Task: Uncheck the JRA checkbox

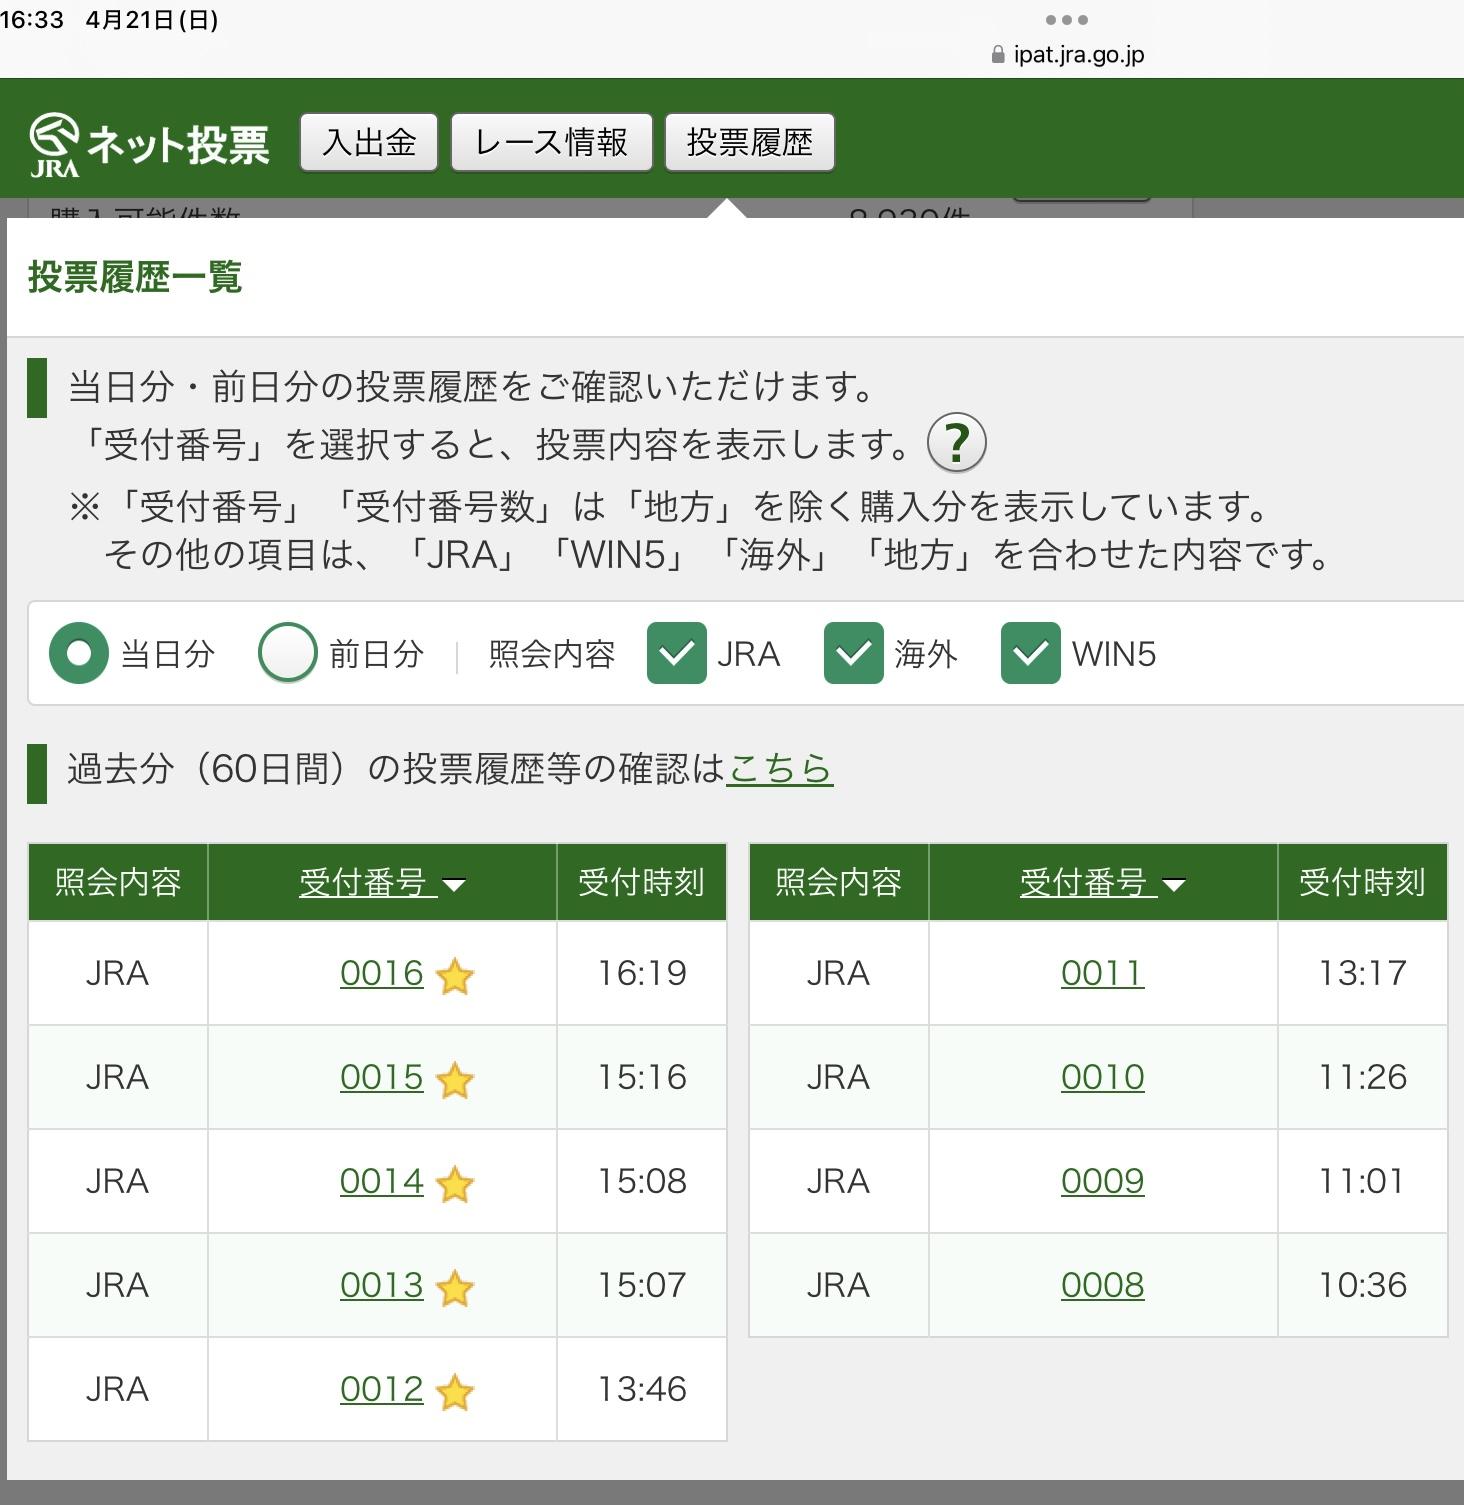Action: click(x=677, y=653)
